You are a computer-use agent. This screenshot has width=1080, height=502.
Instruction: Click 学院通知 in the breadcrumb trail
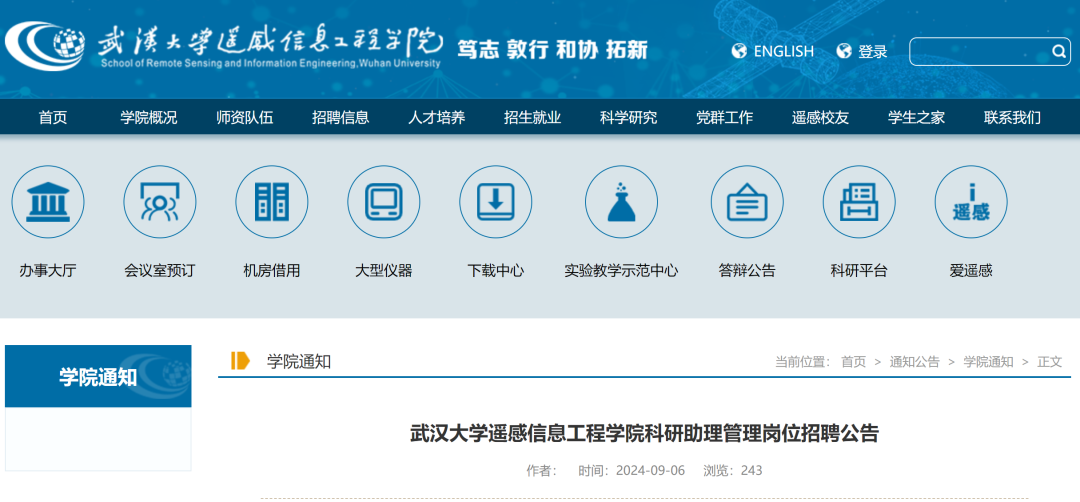tap(988, 362)
